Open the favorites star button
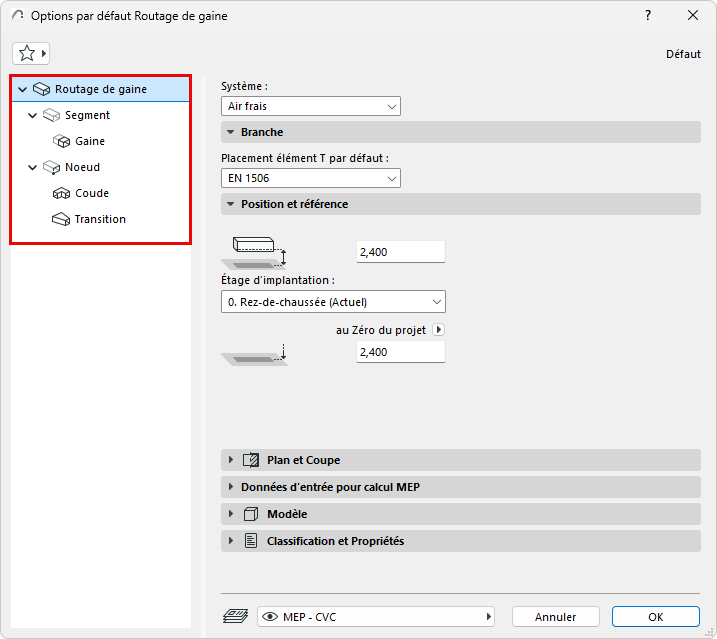The height and width of the screenshot is (639, 717). tap(30, 53)
